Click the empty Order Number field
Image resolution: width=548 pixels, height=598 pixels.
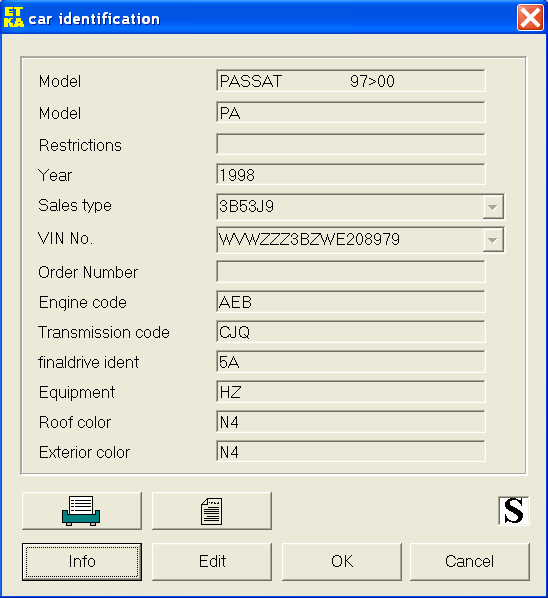[351, 272]
